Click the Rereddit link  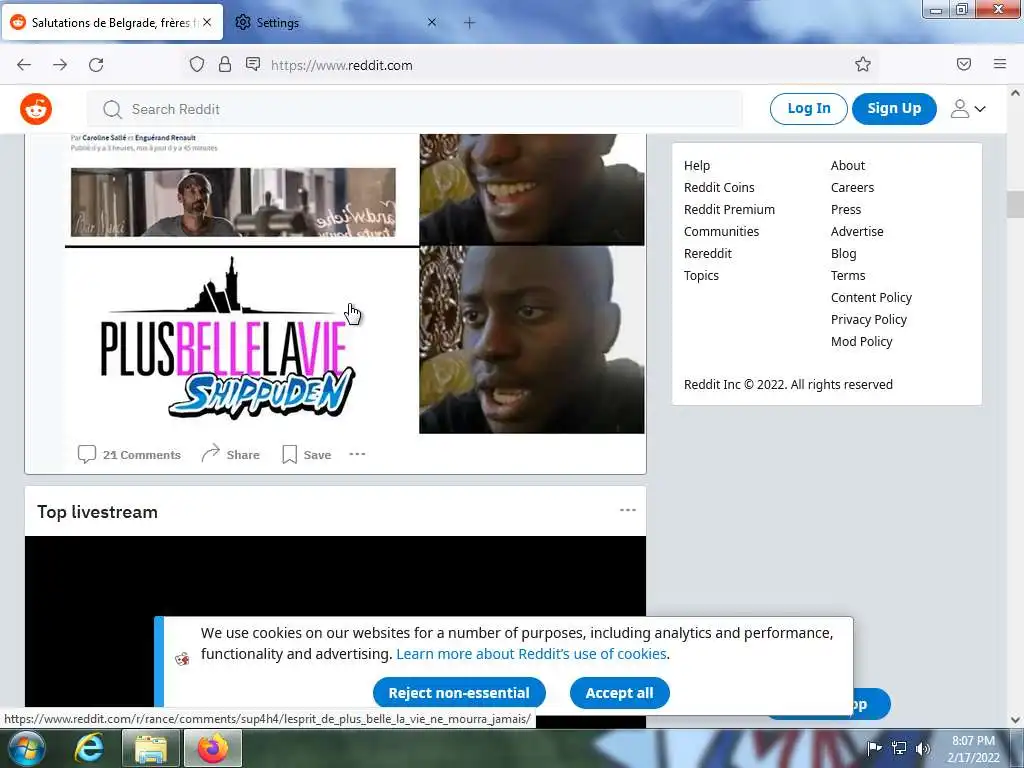(x=708, y=253)
